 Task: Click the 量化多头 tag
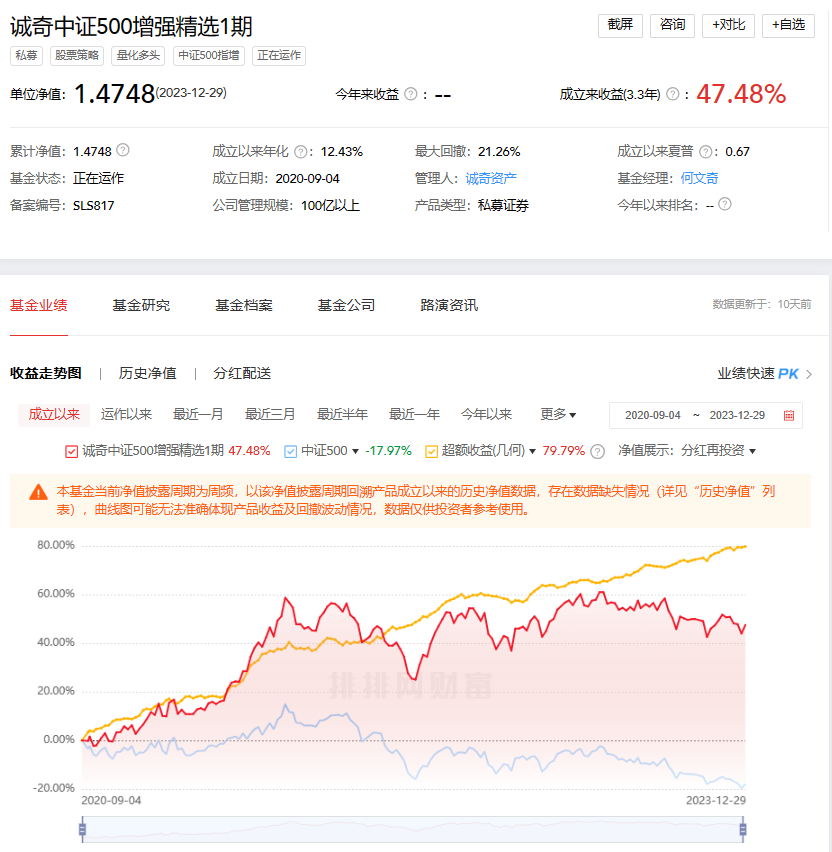138,55
